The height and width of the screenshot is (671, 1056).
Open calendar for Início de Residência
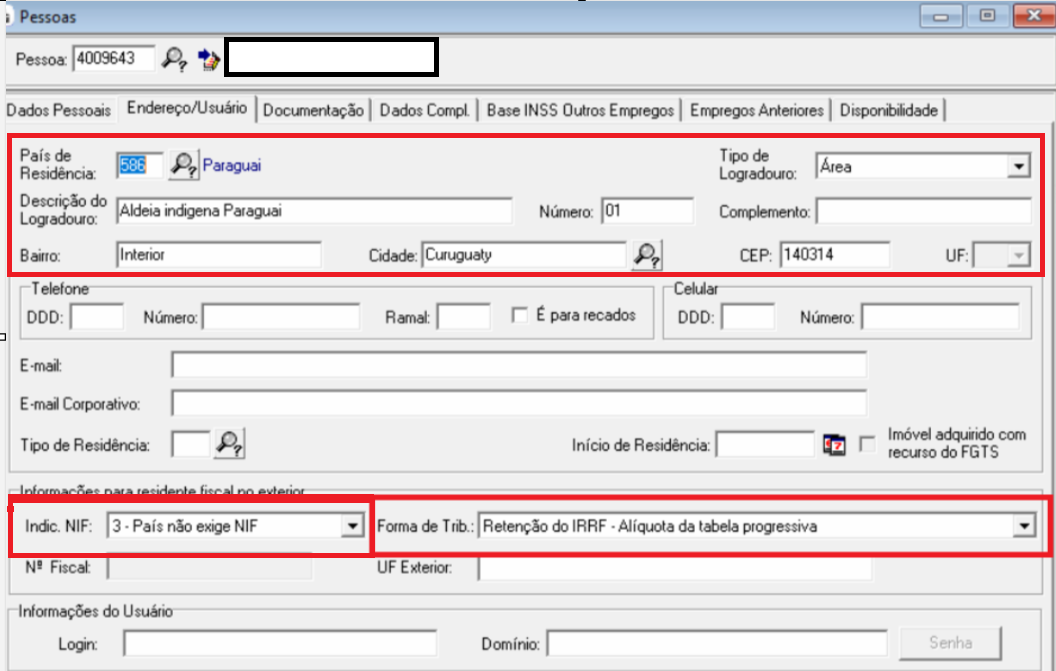[x=834, y=444]
